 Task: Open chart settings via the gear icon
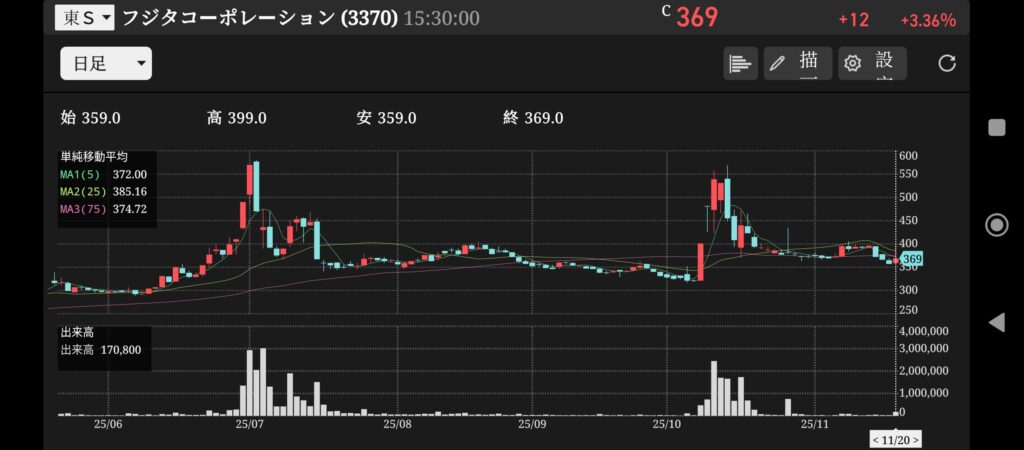click(x=871, y=64)
